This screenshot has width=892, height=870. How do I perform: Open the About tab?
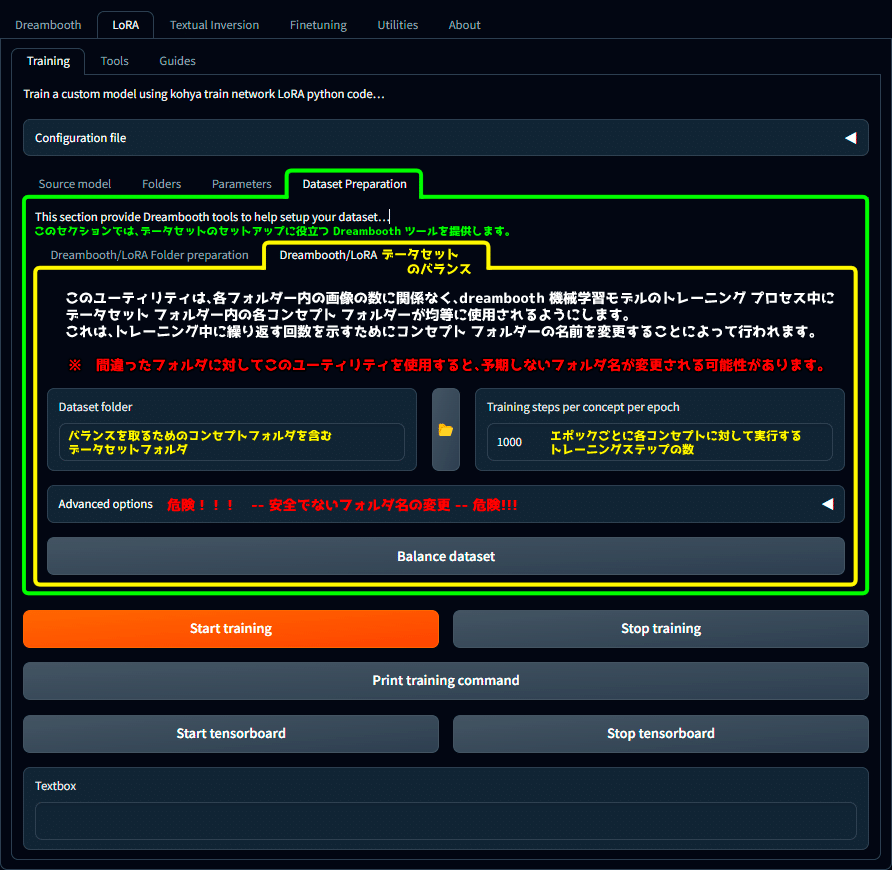coord(464,25)
